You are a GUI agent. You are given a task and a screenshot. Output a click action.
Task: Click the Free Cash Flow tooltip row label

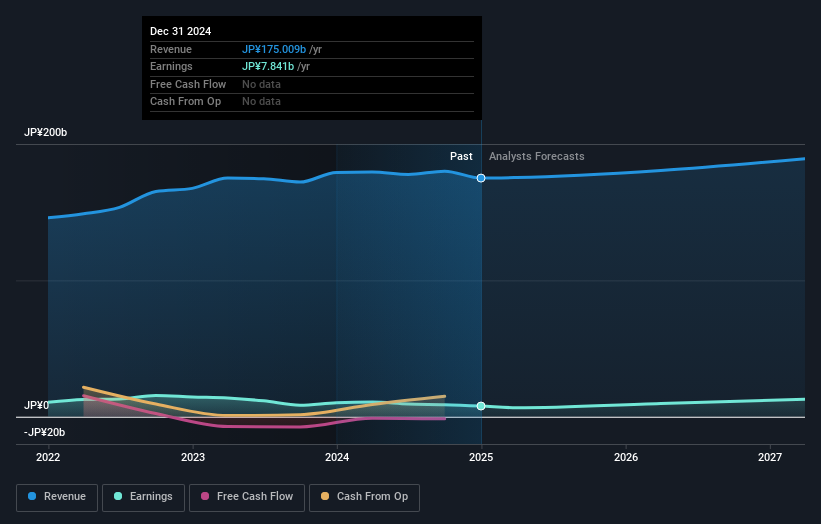[x=188, y=84]
